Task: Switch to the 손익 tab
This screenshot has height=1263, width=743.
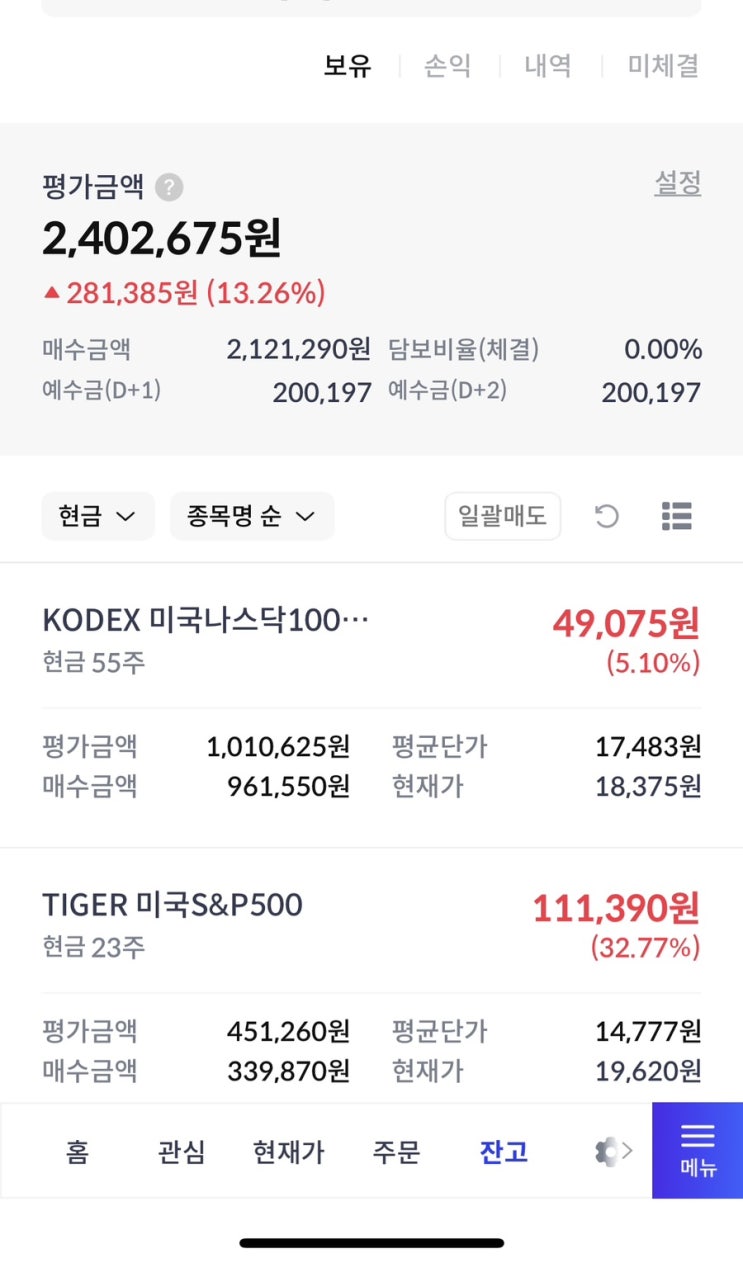Action: 447,67
